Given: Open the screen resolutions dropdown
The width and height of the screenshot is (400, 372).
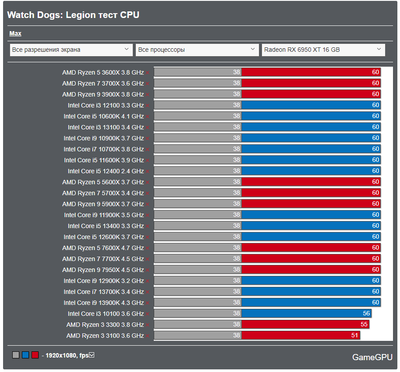Looking at the screenshot, I should (x=71, y=50).
